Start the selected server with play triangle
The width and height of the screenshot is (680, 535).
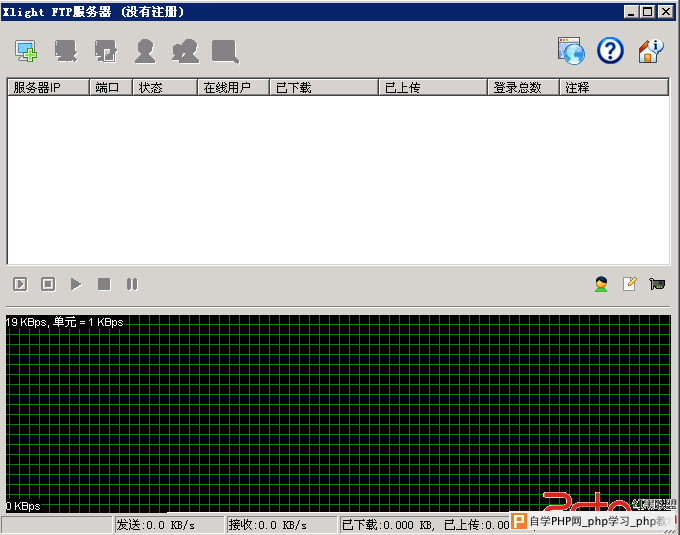[x=76, y=284]
